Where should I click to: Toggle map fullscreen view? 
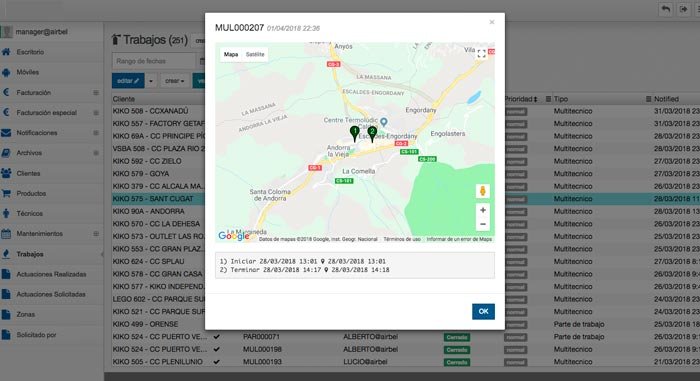(x=481, y=54)
